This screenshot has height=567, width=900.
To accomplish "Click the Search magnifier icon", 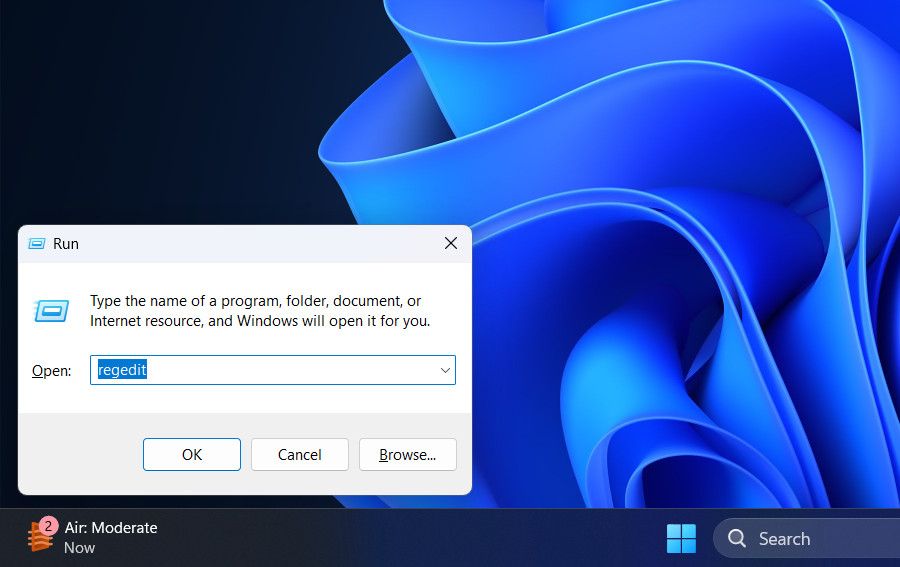I will point(736,538).
